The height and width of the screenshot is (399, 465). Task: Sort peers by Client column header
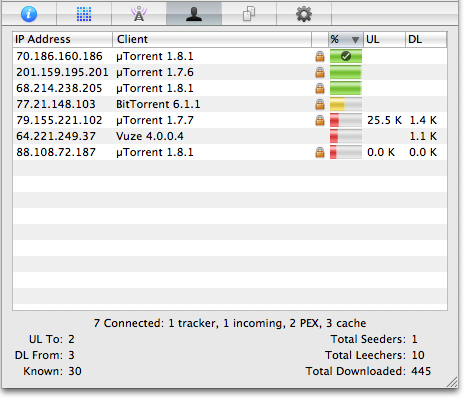click(x=212, y=39)
